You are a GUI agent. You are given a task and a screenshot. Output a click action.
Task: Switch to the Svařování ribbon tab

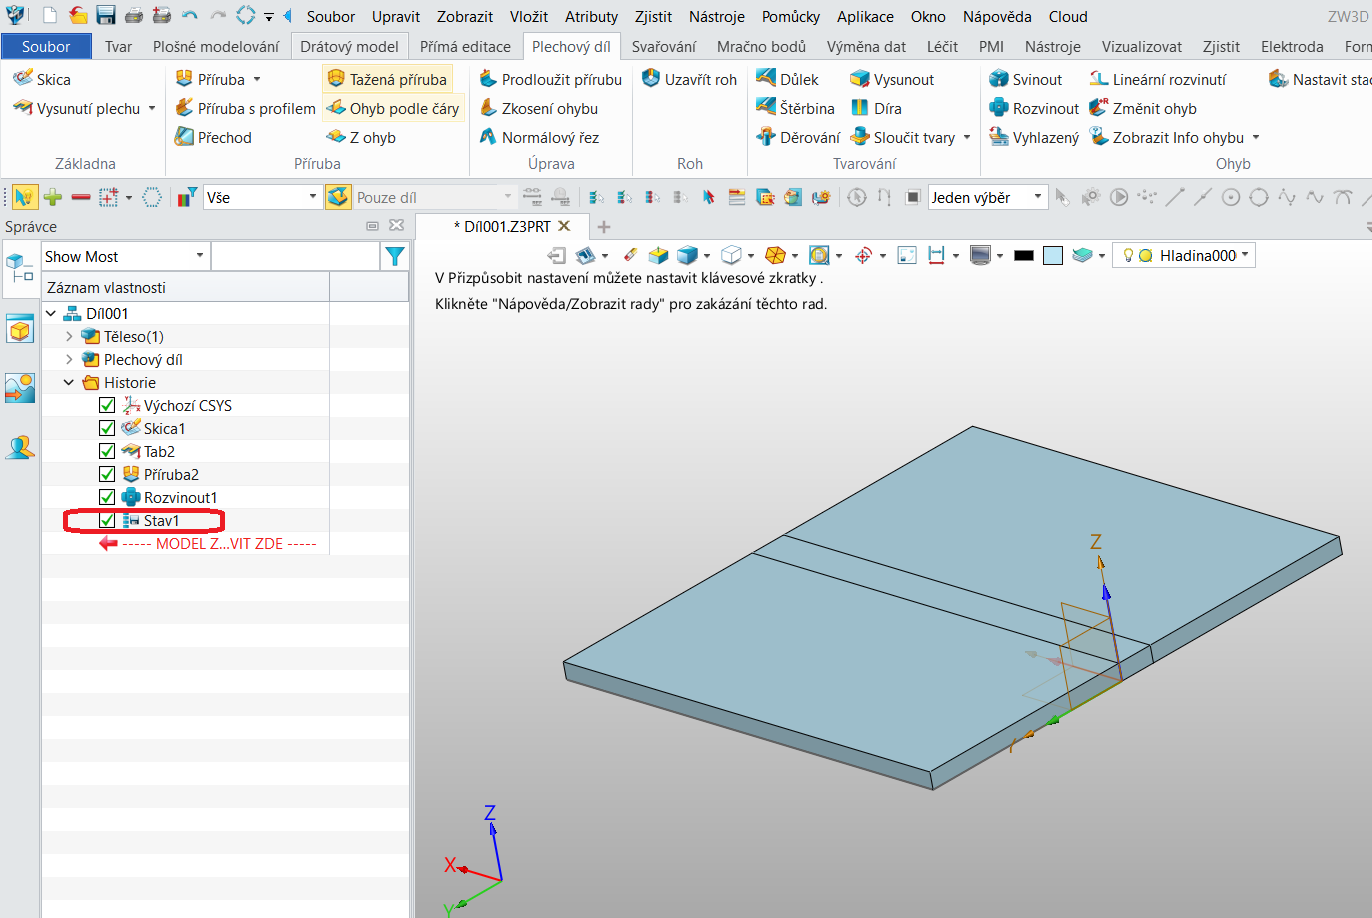point(664,46)
